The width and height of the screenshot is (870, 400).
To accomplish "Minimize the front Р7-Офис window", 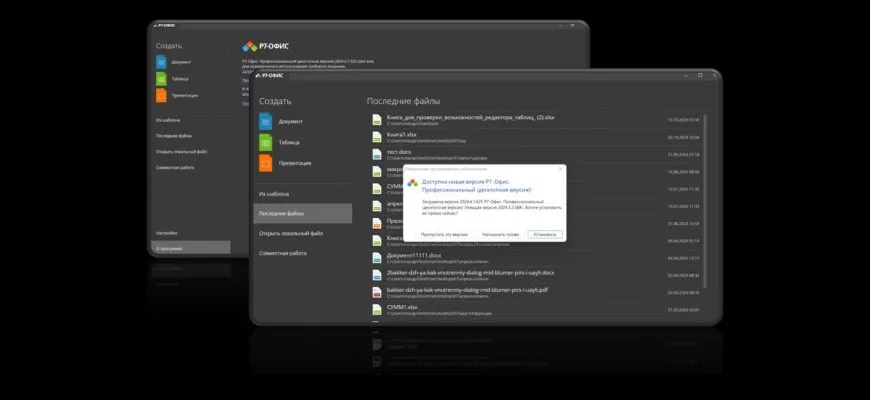I will (x=686, y=75).
